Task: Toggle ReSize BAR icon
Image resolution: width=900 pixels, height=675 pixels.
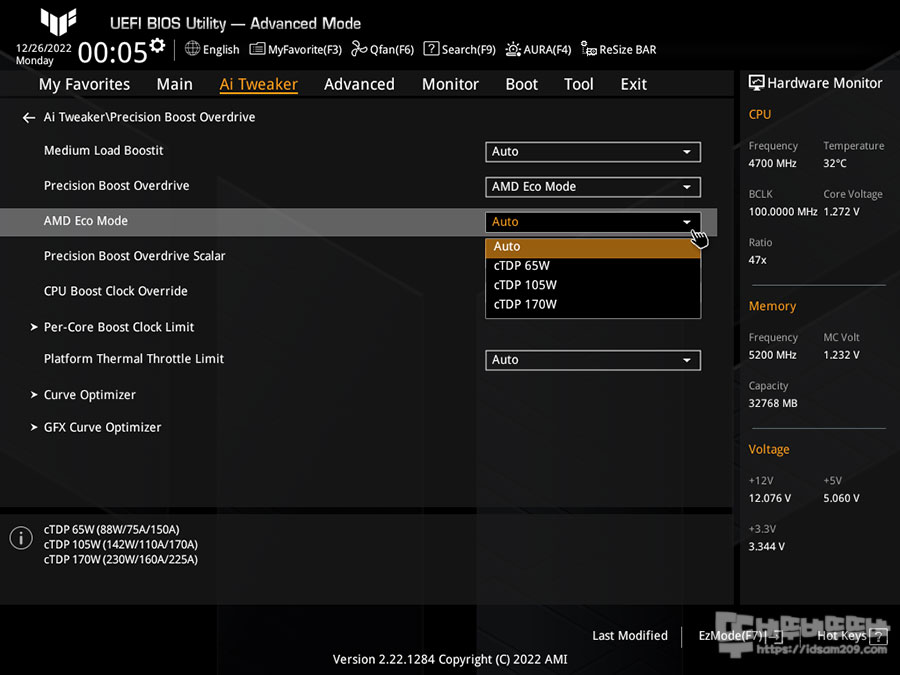Action: [x=588, y=49]
